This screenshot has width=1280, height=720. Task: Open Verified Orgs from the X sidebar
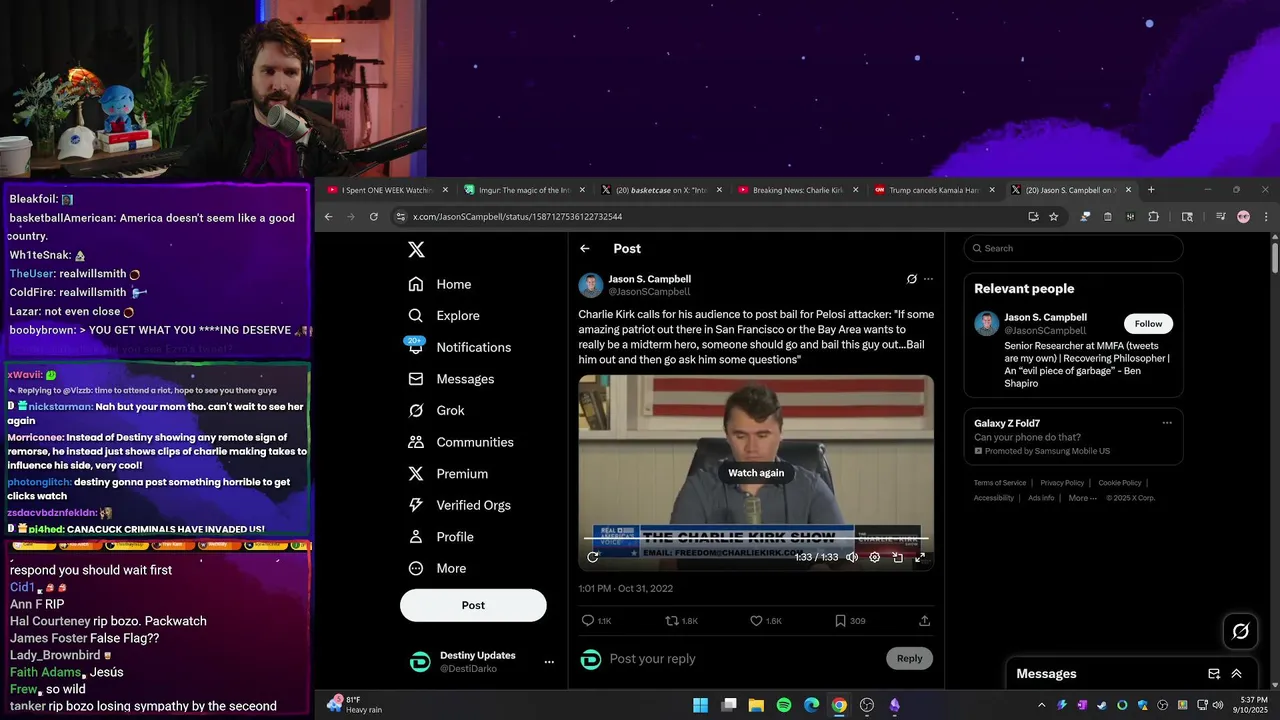(461, 505)
